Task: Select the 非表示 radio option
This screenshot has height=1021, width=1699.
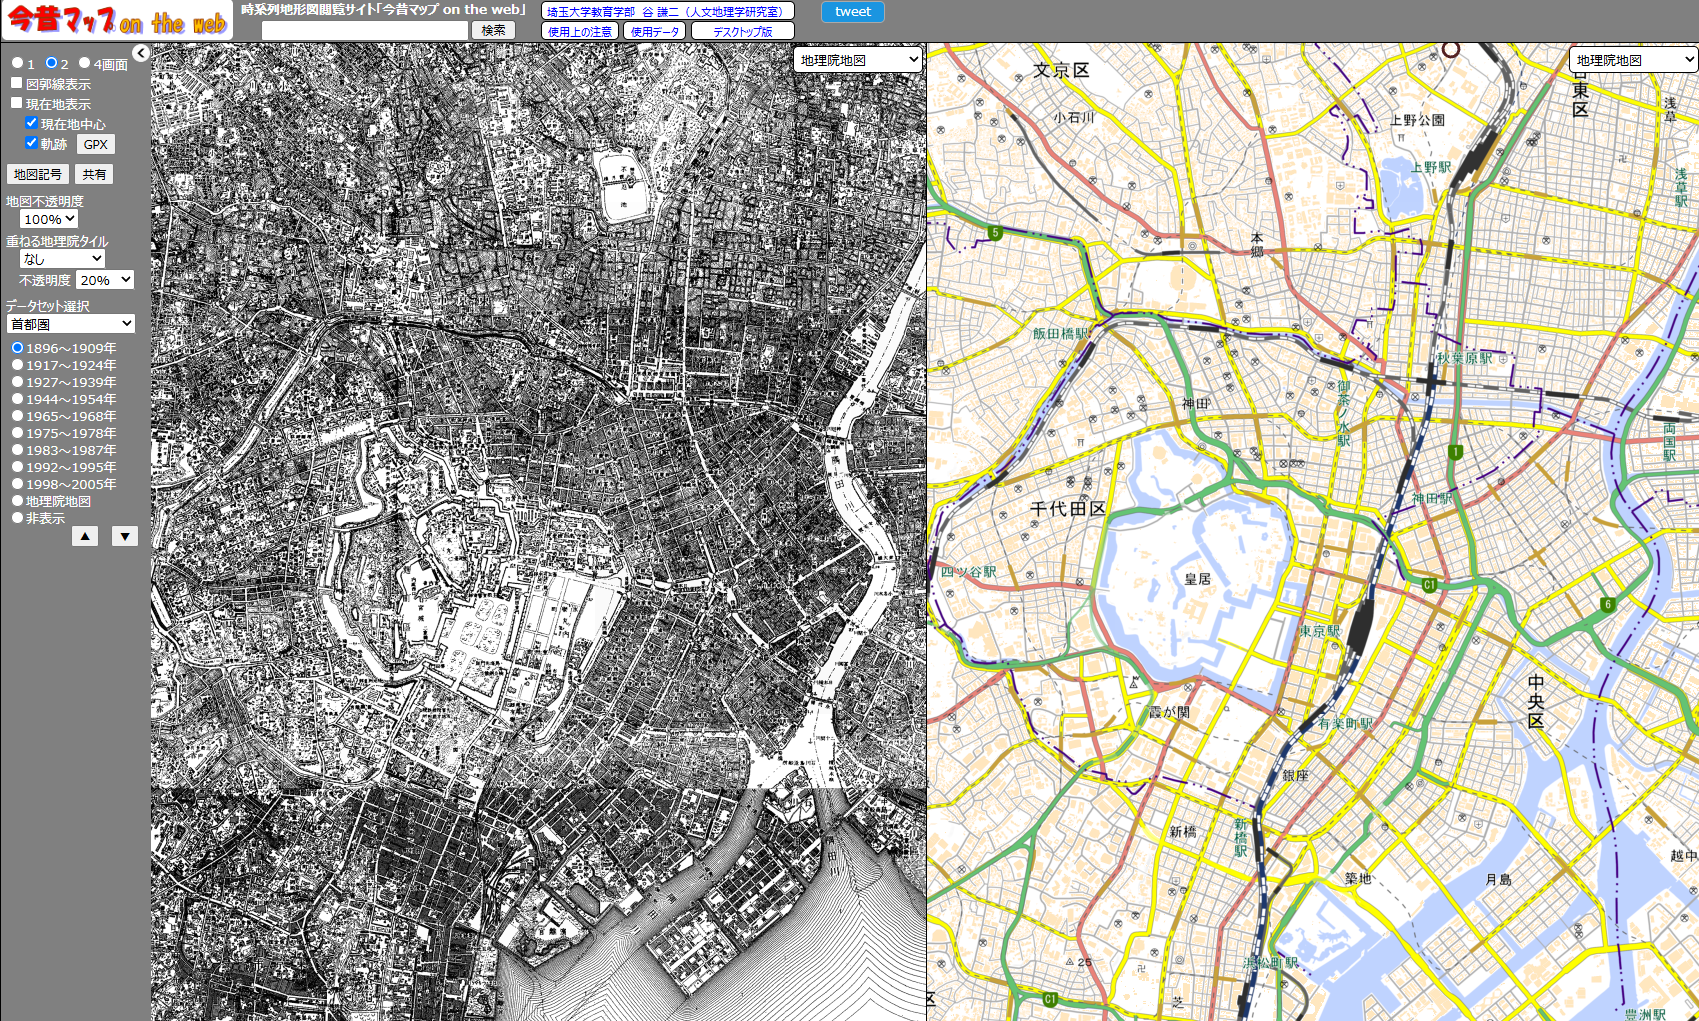Action: 17,517
